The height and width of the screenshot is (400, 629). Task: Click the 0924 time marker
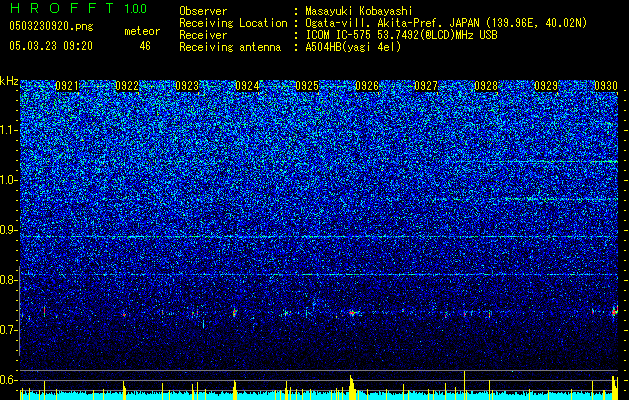(247, 86)
